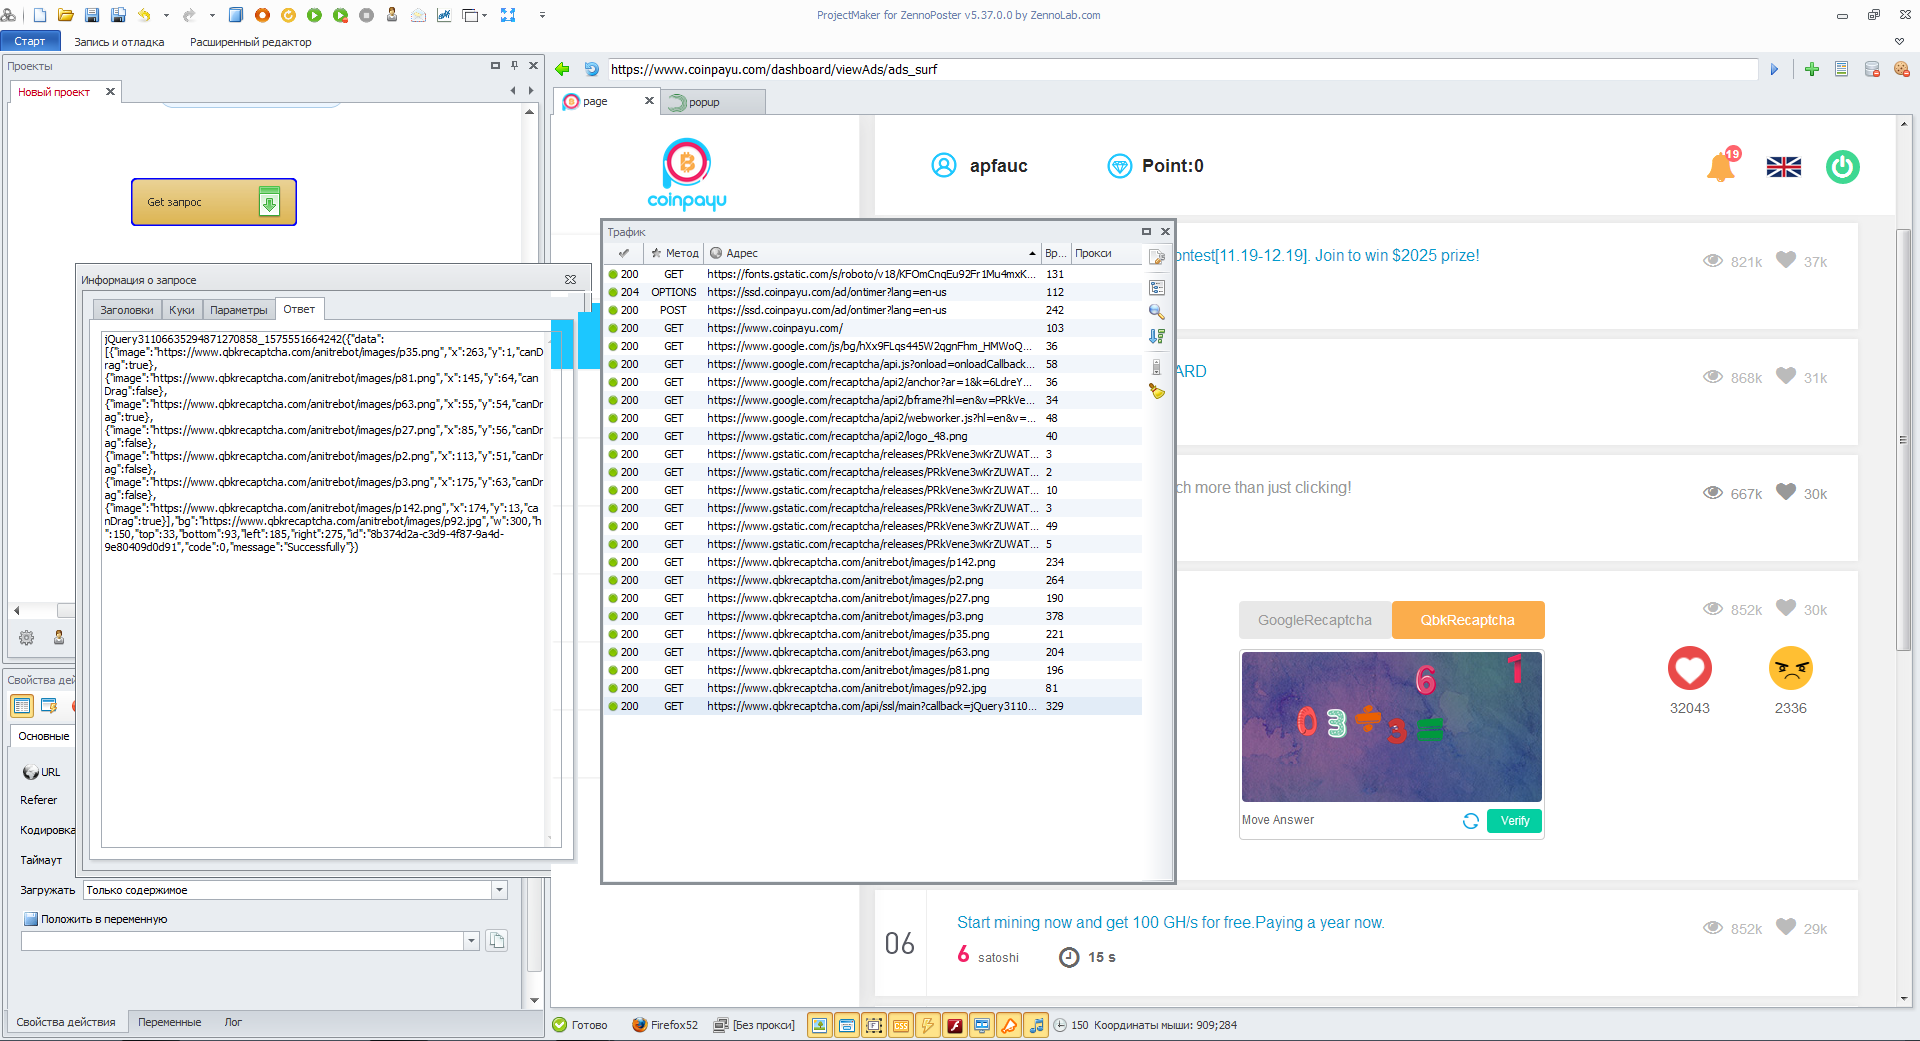This screenshot has height=1041, width=1920.
Task: Switch to Расширенный редактор tab
Action: tap(250, 42)
